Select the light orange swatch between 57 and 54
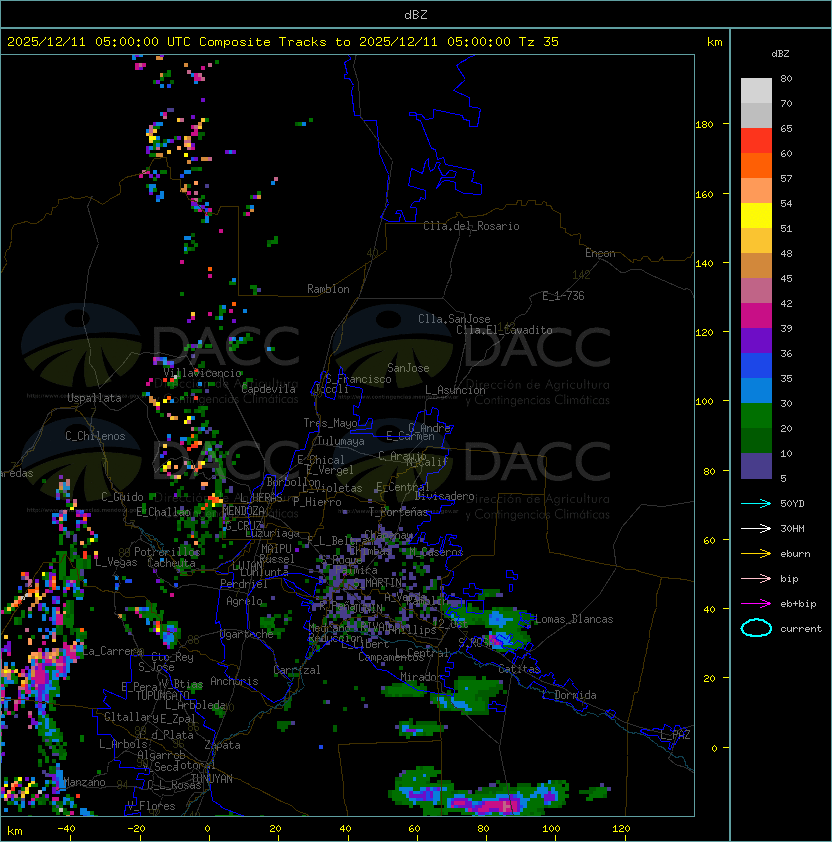 pos(756,191)
